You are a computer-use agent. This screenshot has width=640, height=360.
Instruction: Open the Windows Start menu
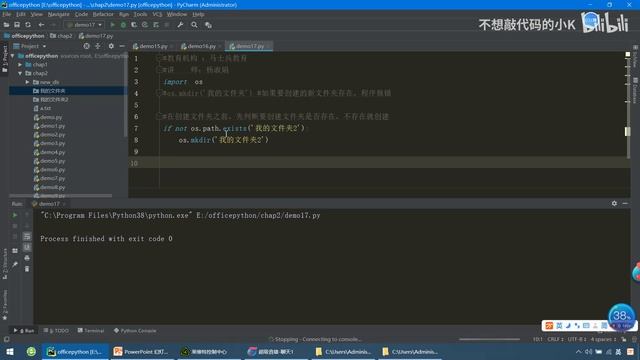click(x=10, y=351)
